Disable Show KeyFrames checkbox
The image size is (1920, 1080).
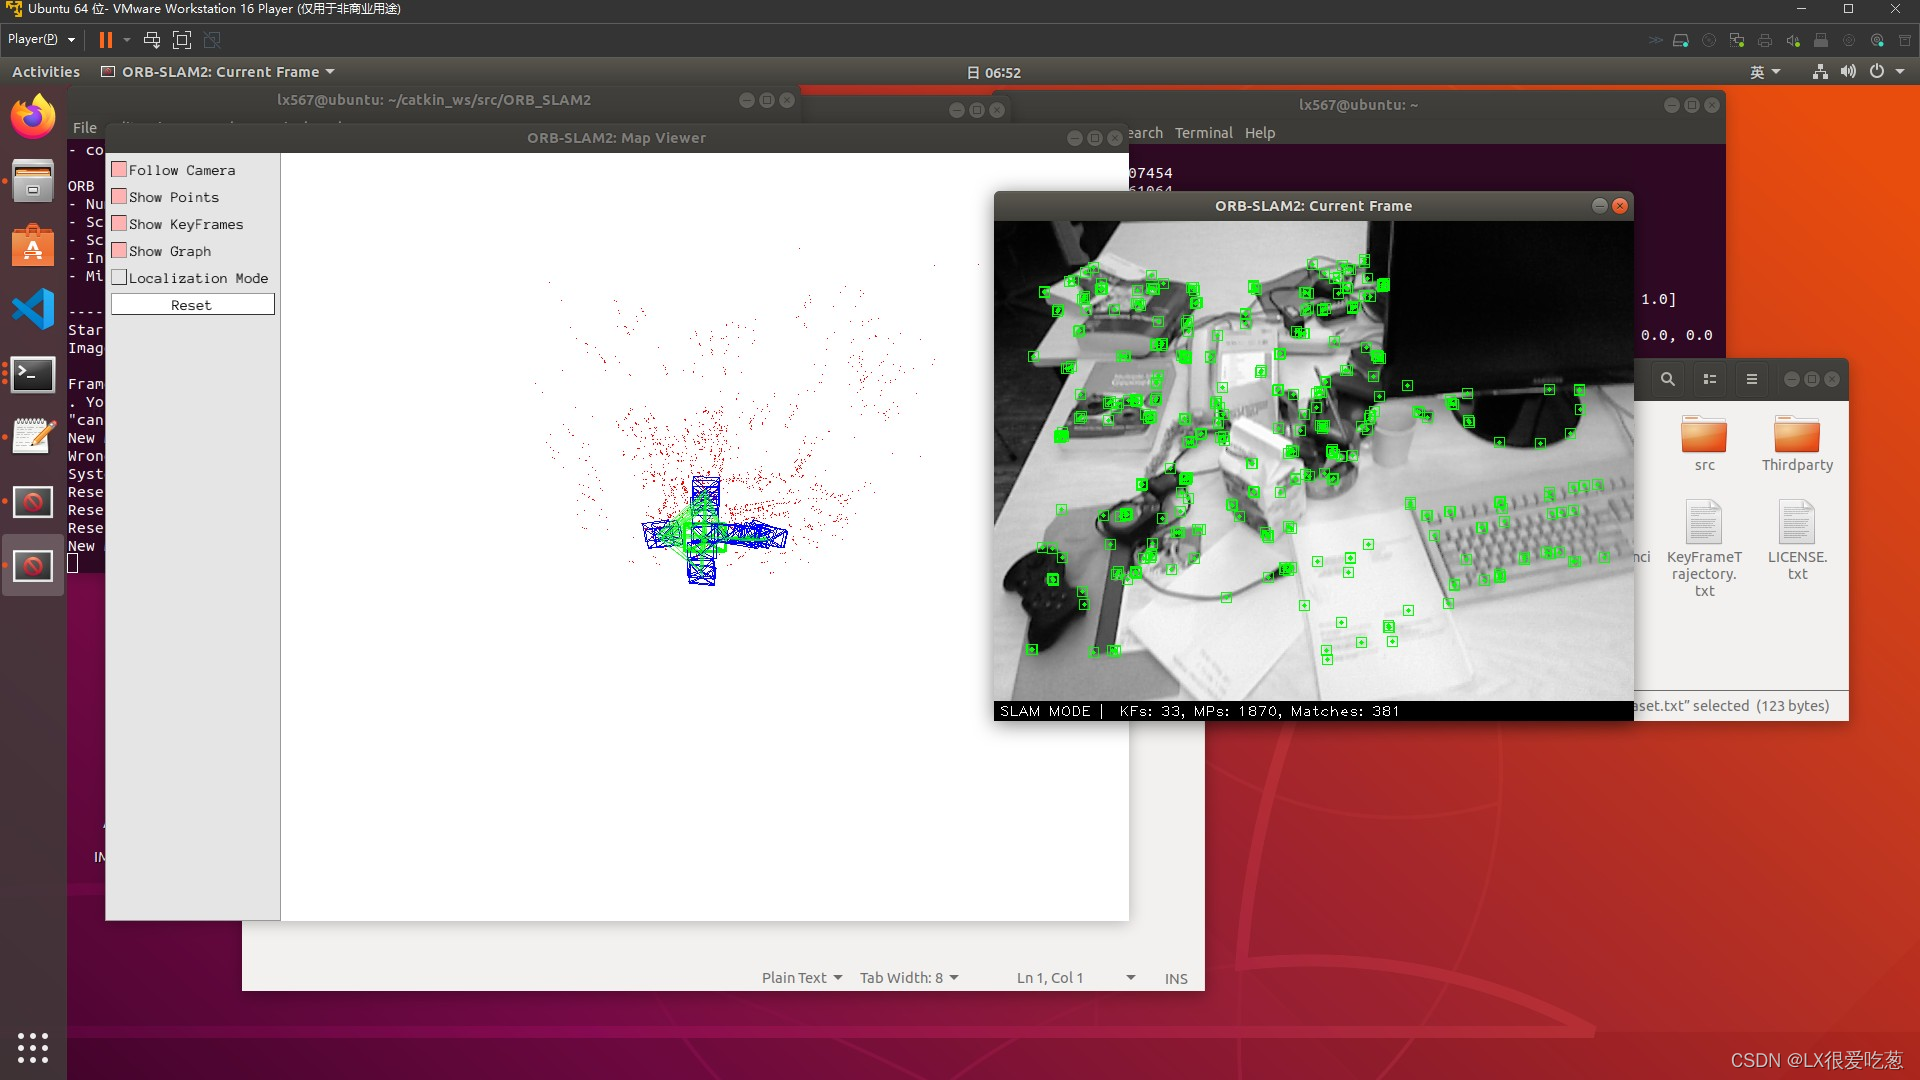119,224
